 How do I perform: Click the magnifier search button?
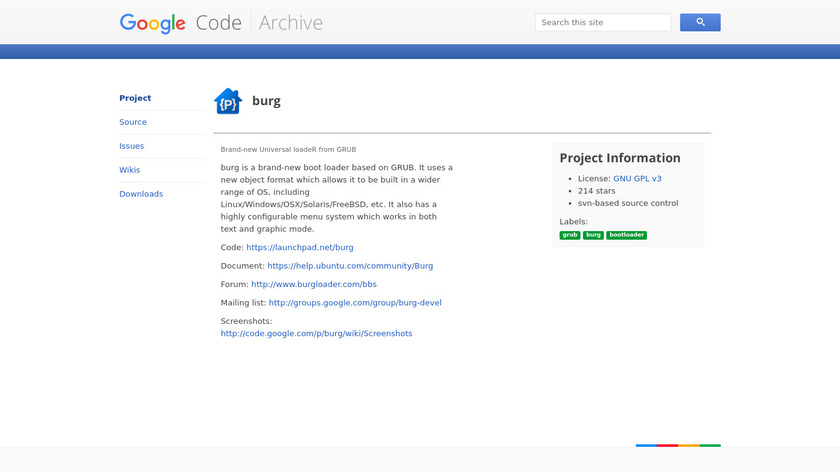[x=700, y=23]
